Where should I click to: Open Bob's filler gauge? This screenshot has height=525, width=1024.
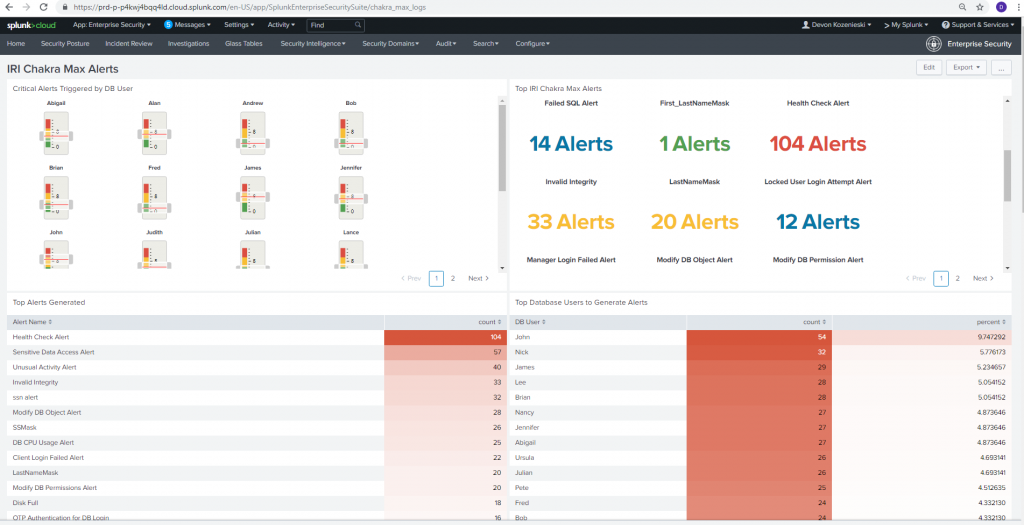[351, 133]
